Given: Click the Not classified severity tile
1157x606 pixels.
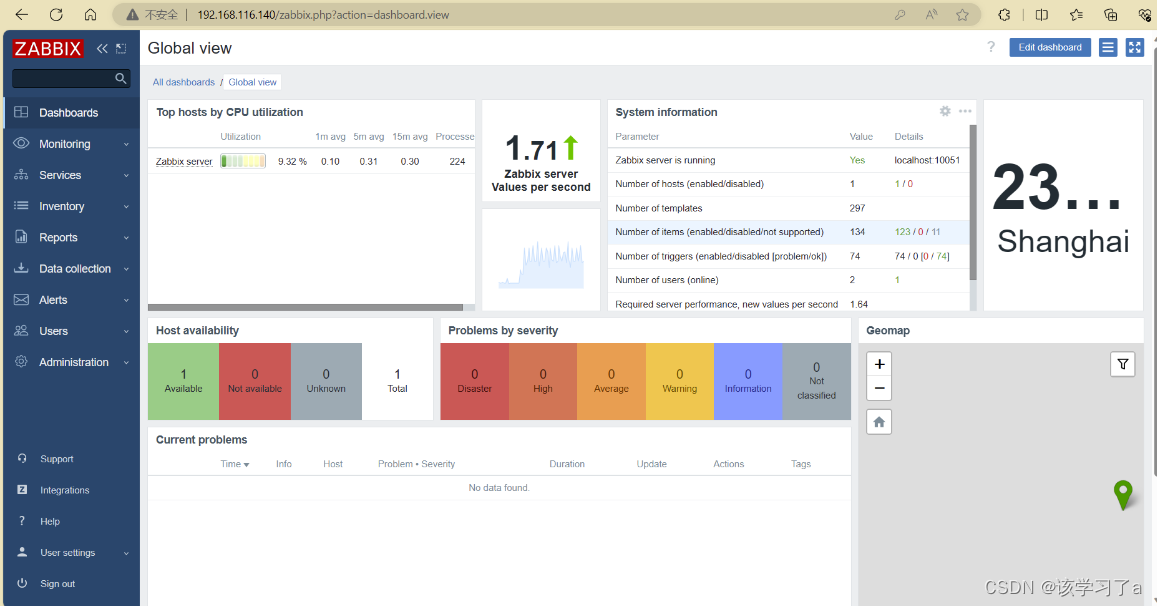Looking at the screenshot, I should click(816, 382).
